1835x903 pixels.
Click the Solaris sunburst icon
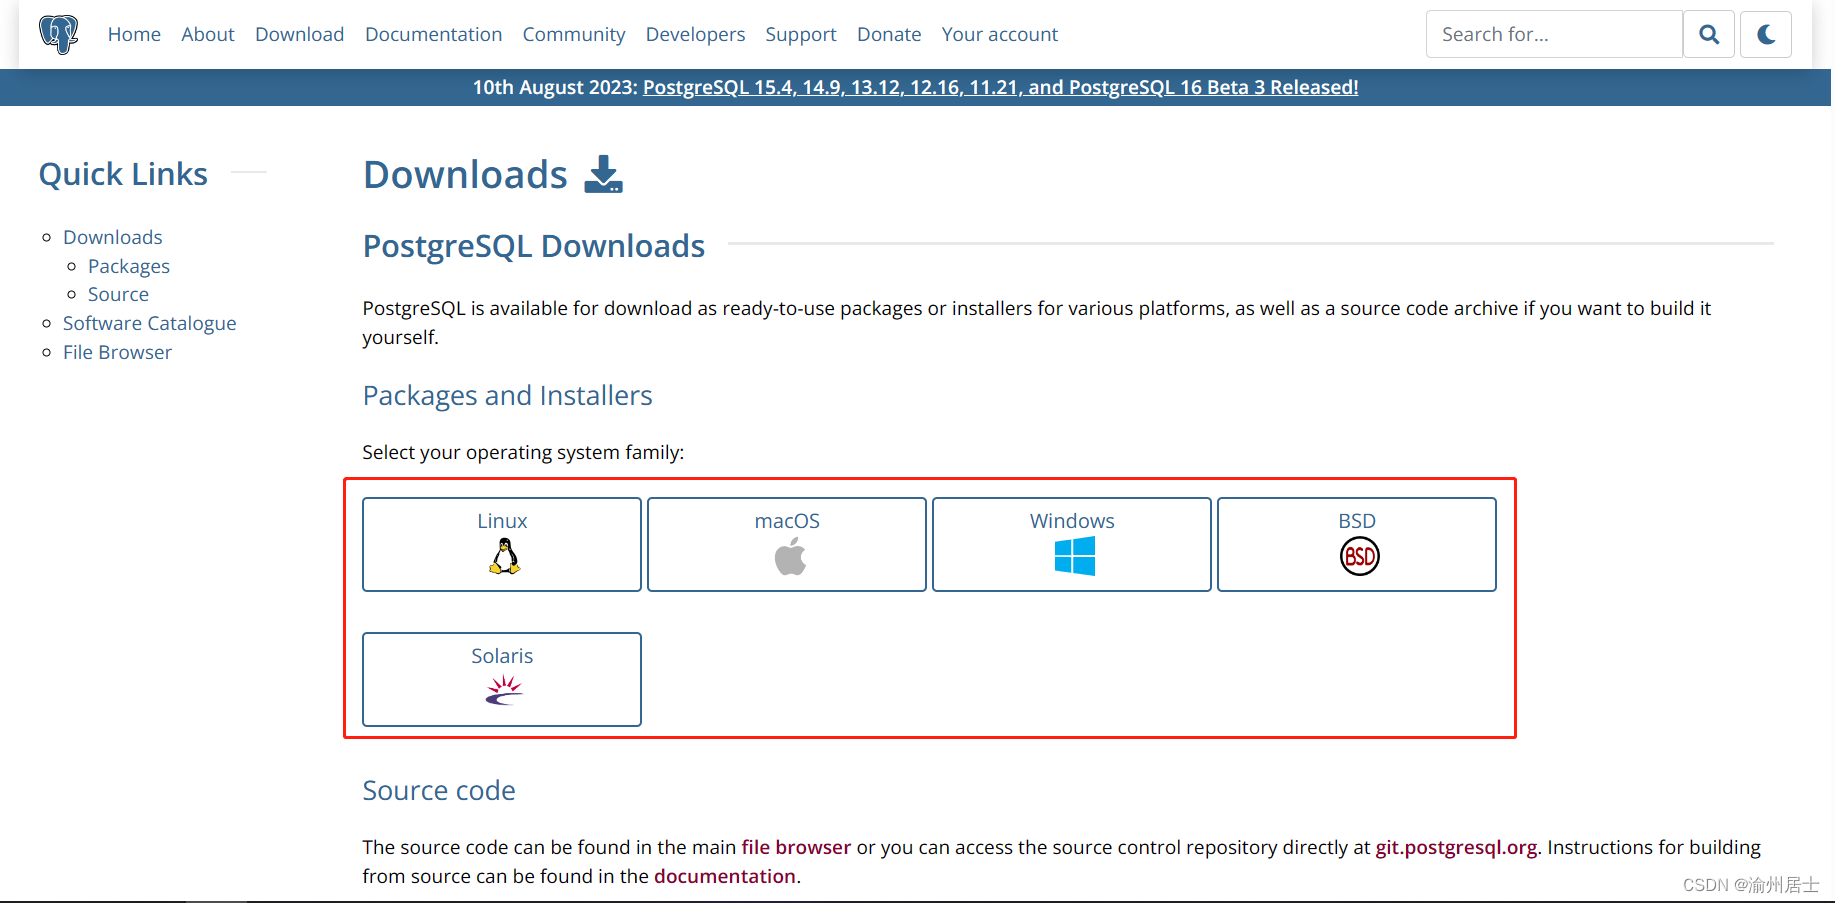click(x=504, y=690)
